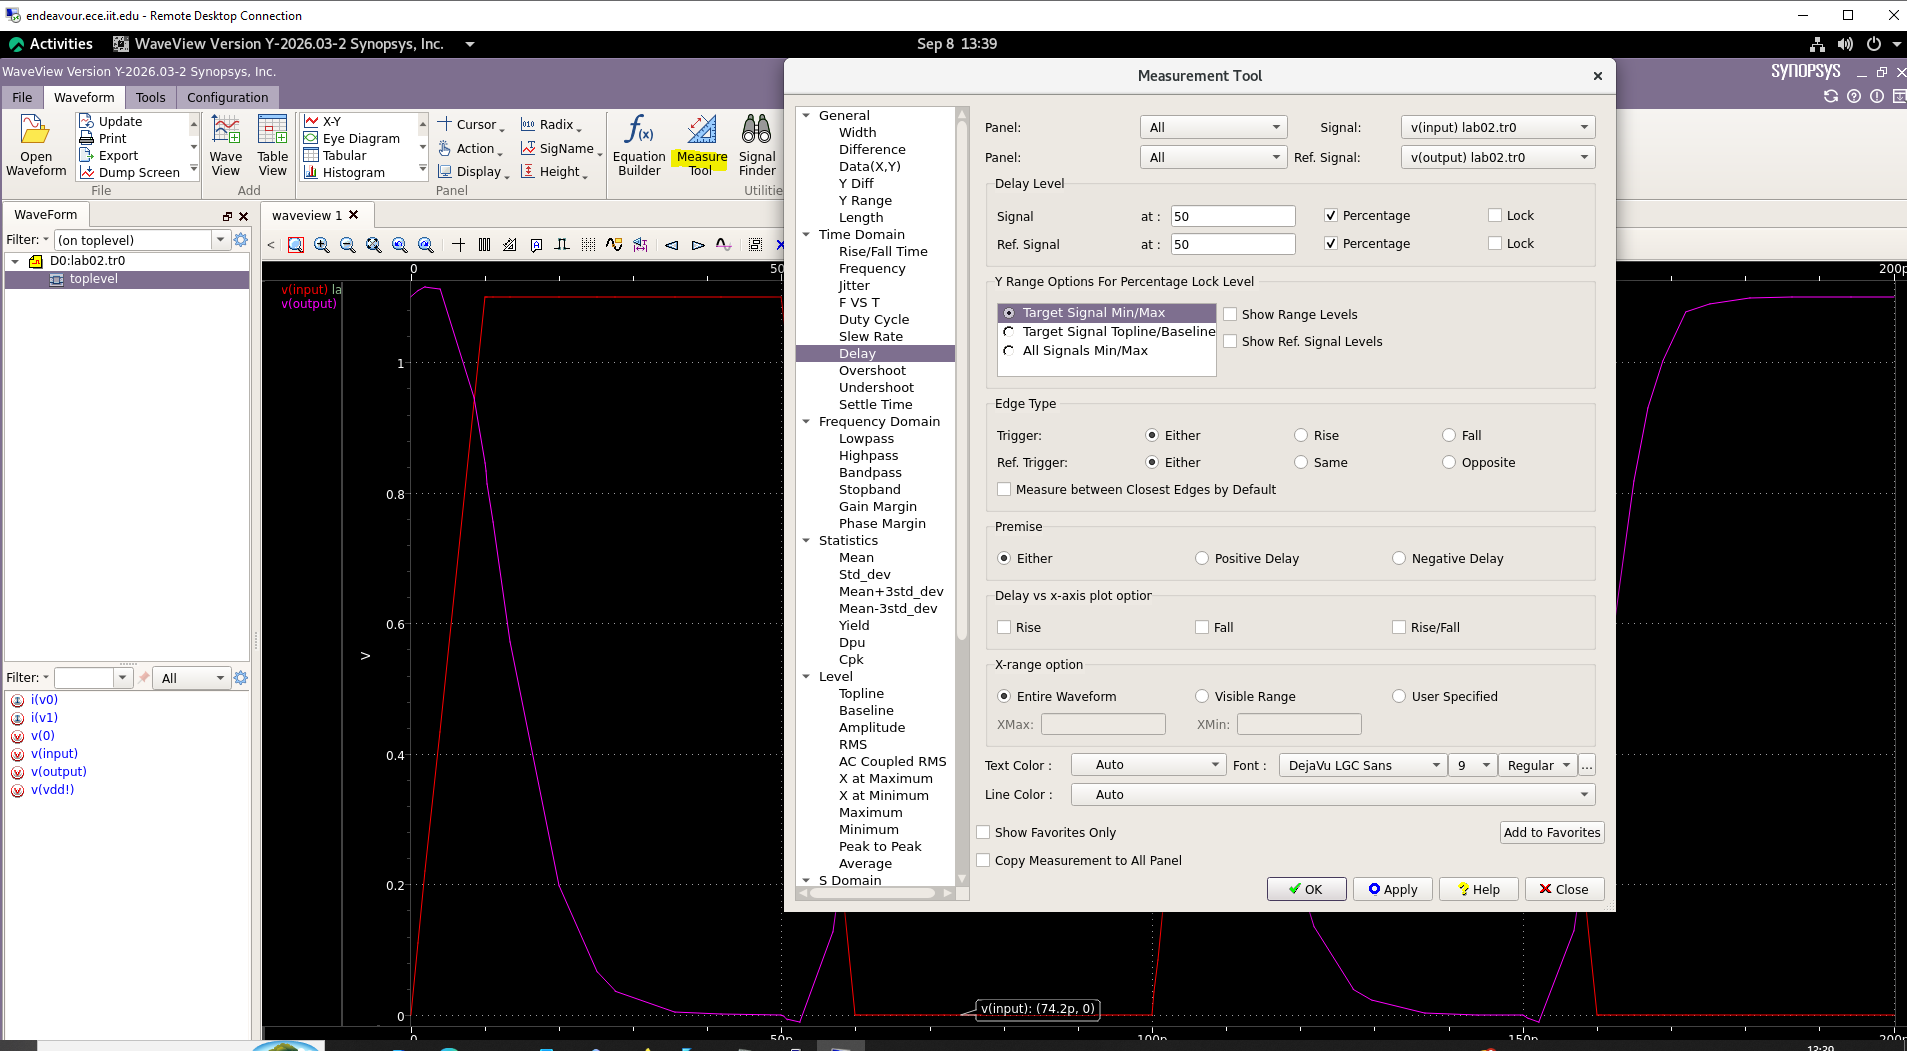Select Tabular panel type
1907x1051 pixels.
coord(335,155)
